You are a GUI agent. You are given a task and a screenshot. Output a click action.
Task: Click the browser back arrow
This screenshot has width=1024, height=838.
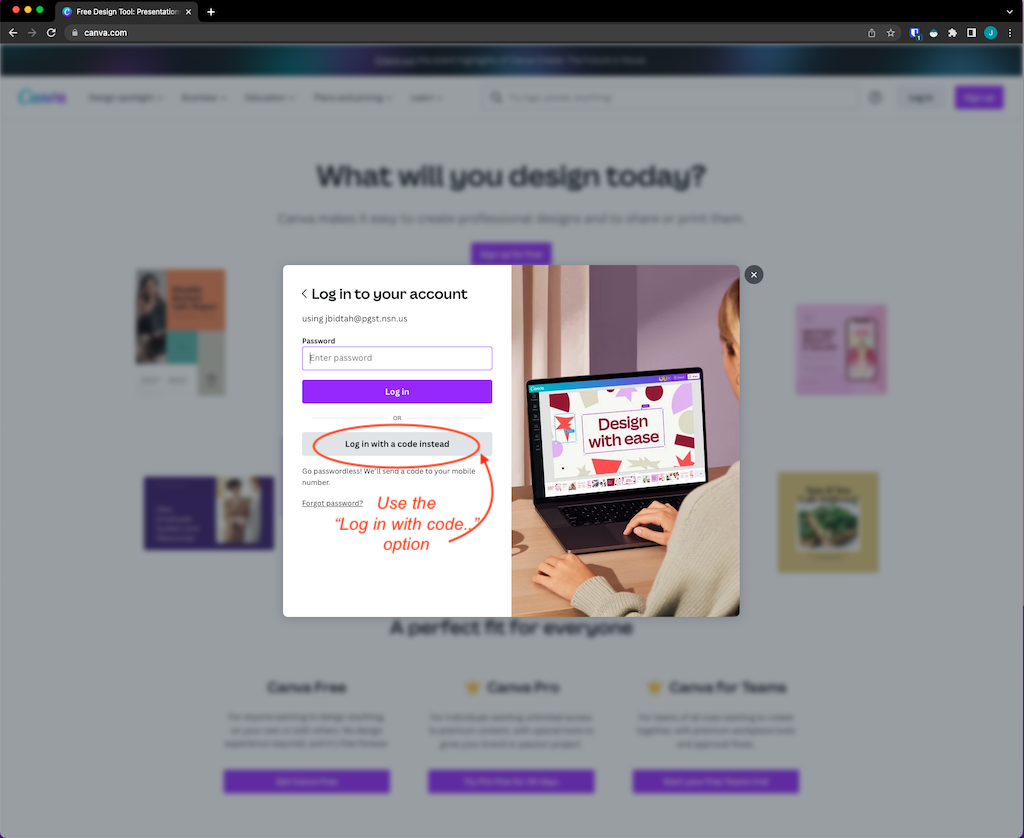tap(13, 33)
